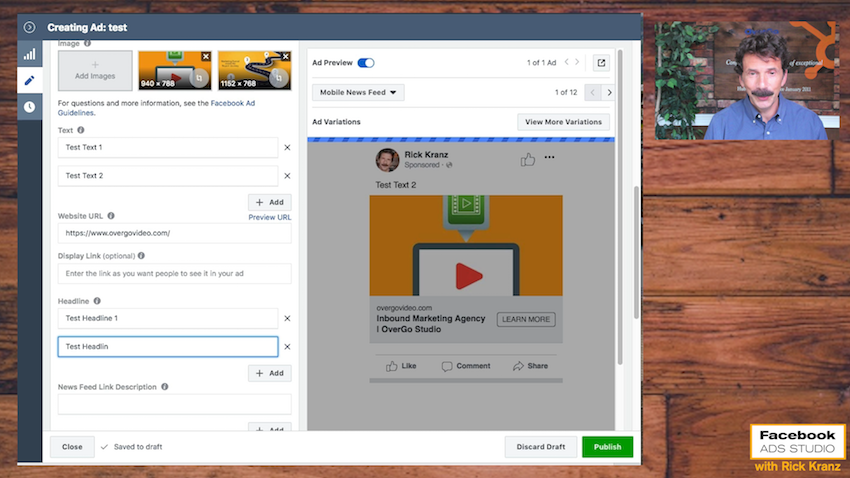Click the Display Link info icon
850x478 pixels.
point(141,256)
